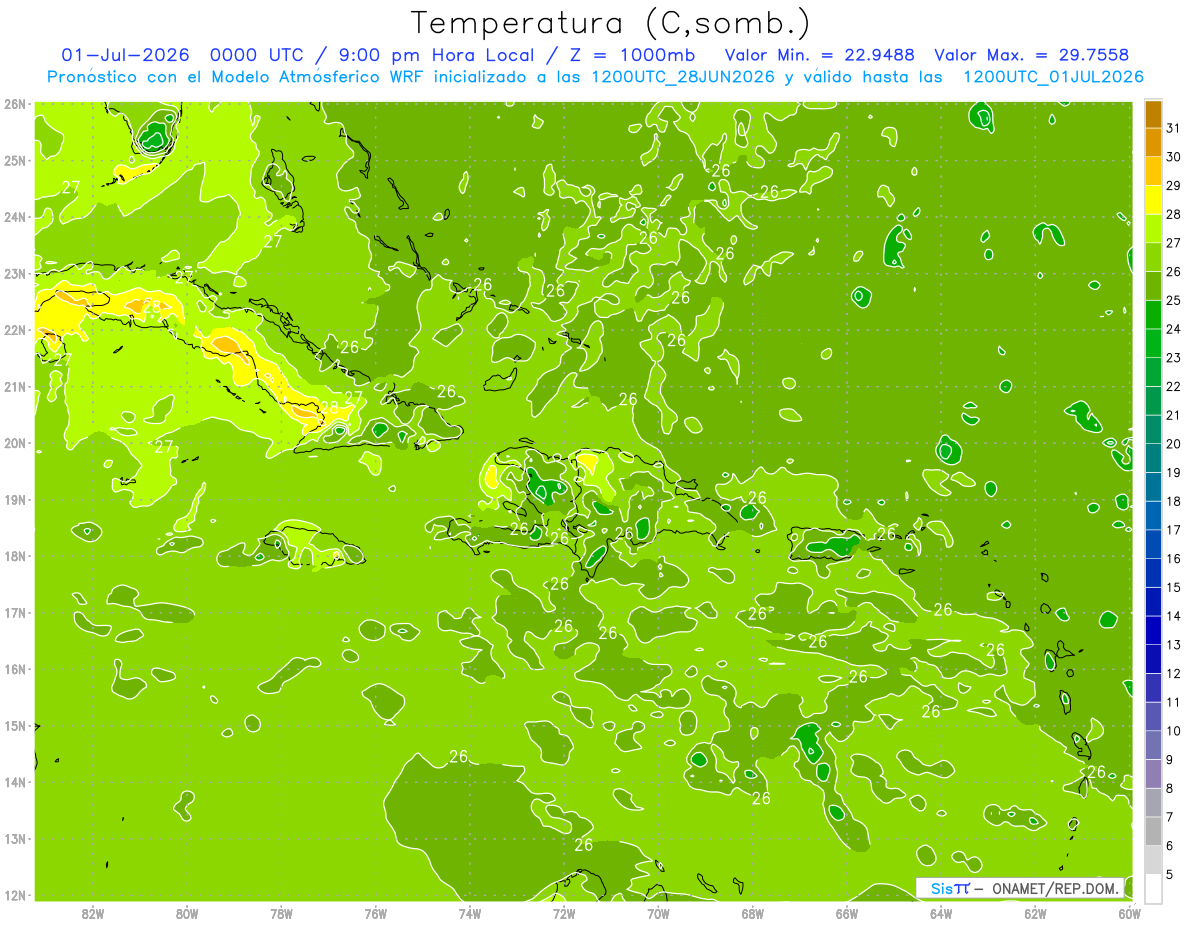Click the 24N latitude label

tap(15, 217)
